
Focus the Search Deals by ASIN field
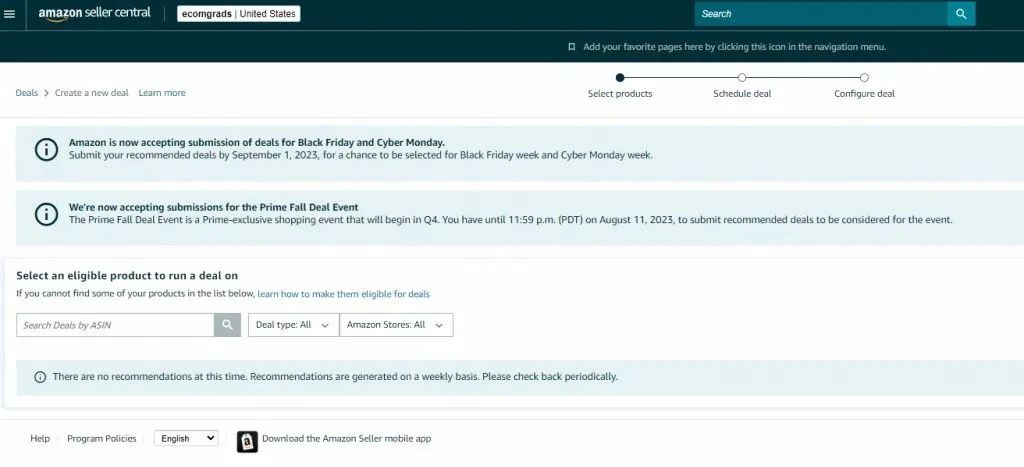[115, 325]
